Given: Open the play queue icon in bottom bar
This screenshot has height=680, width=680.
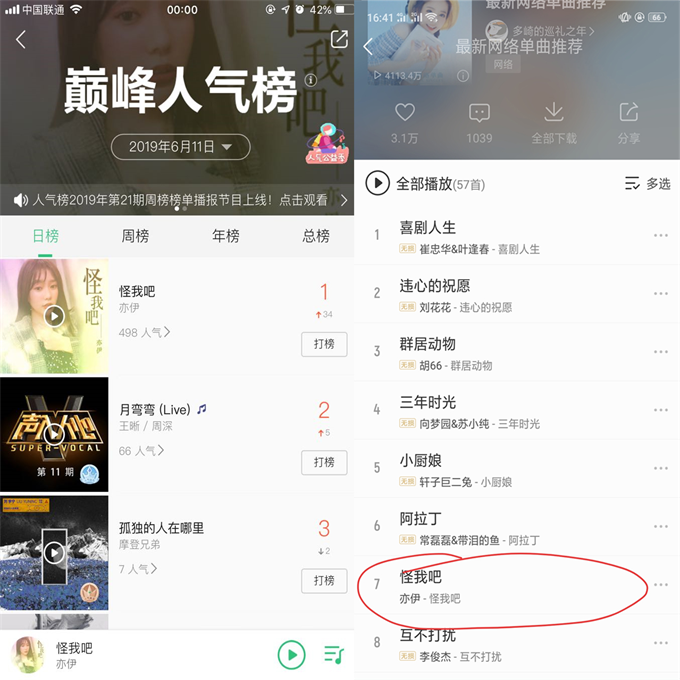Looking at the screenshot, I should [334, 654].
